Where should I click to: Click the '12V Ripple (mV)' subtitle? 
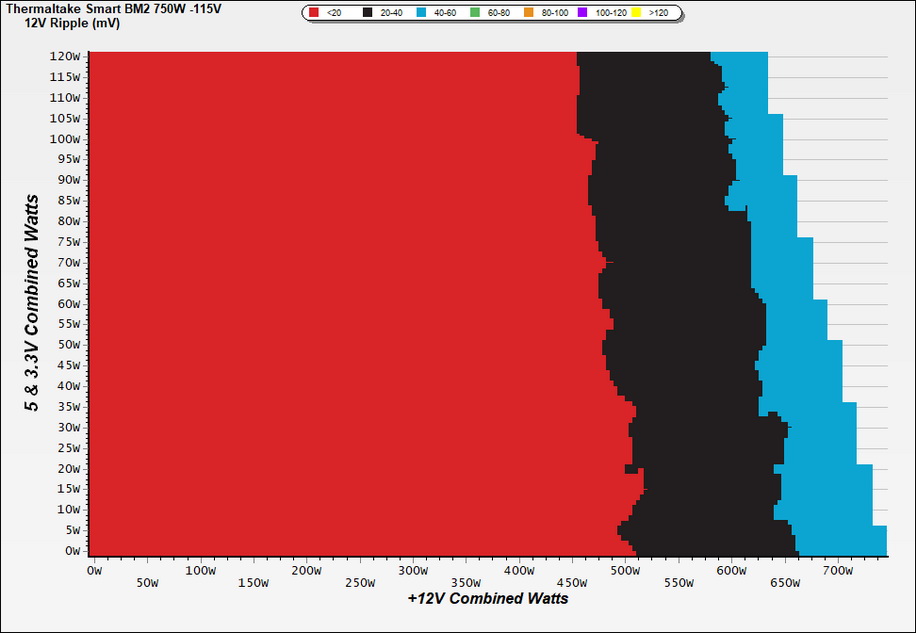pos(72,24)
